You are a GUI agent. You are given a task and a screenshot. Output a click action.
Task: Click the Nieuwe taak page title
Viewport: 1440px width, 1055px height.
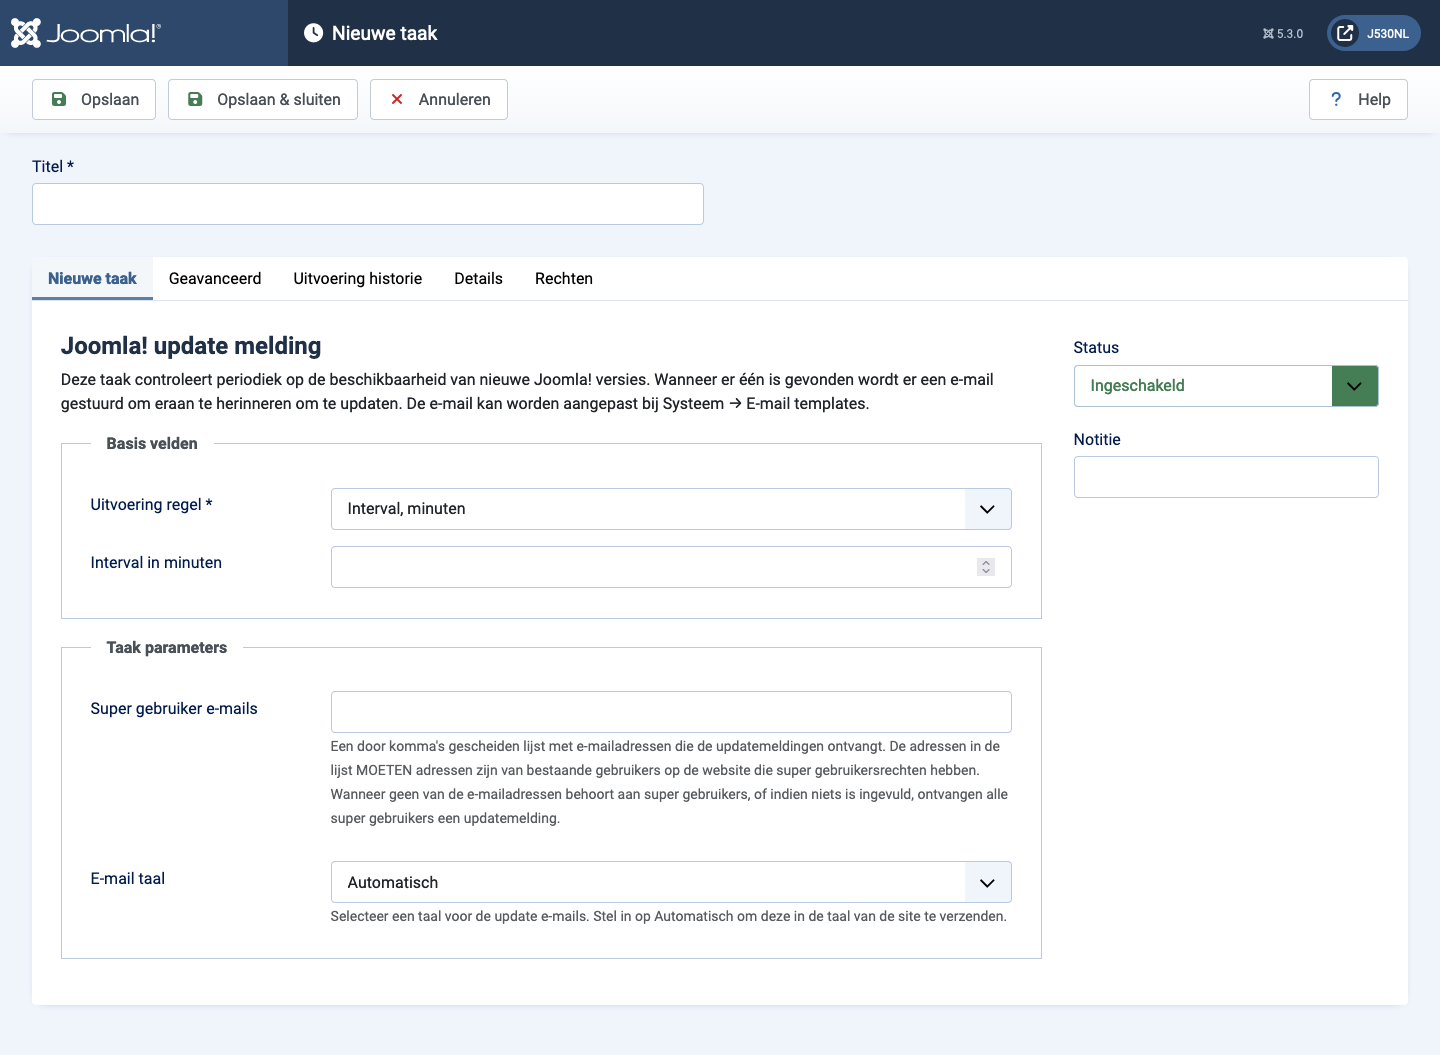click(x=385, y=33)
